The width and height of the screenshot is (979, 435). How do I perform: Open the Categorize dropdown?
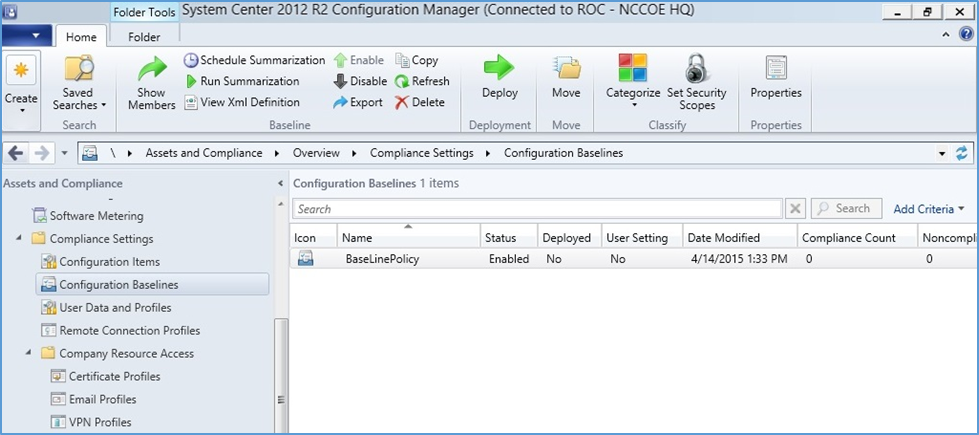pyautogui.click(x=633, y=83)
